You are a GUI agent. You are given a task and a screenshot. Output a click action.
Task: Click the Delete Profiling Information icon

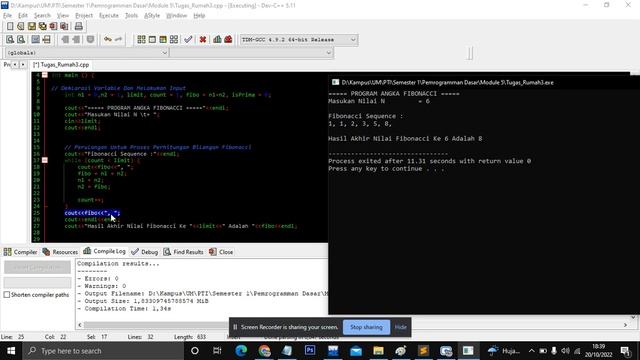[228, 40]
